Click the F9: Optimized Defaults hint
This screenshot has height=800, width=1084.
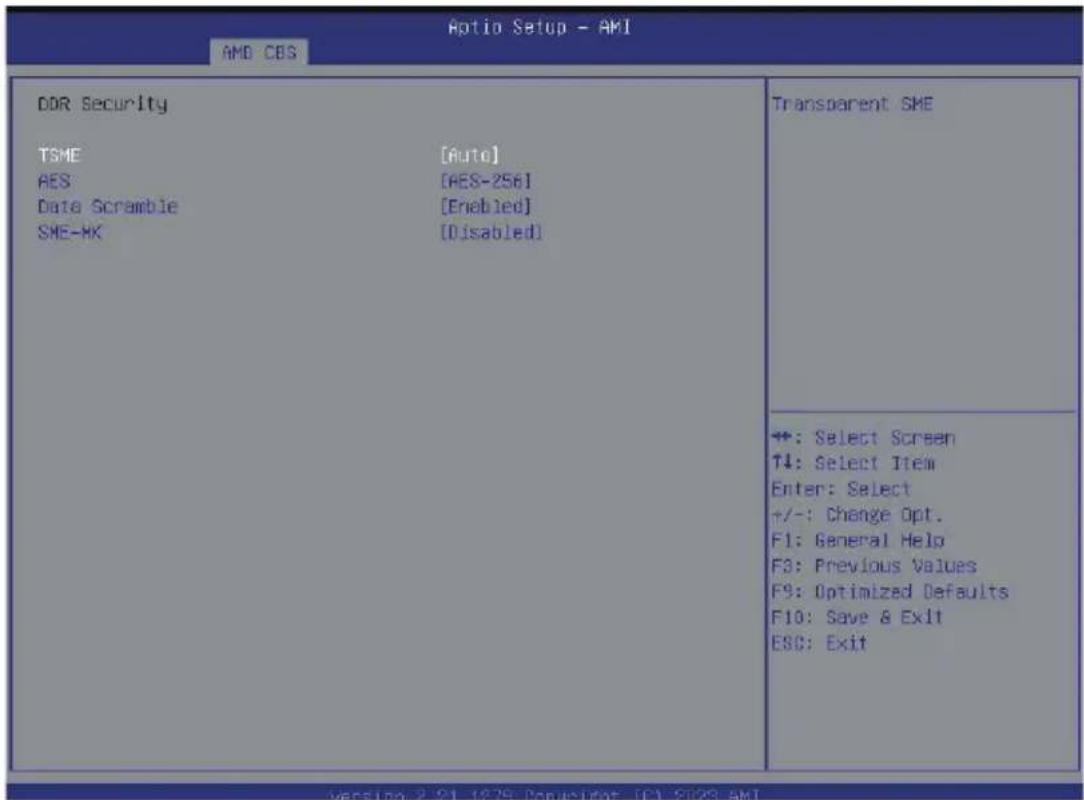(890, 591)
